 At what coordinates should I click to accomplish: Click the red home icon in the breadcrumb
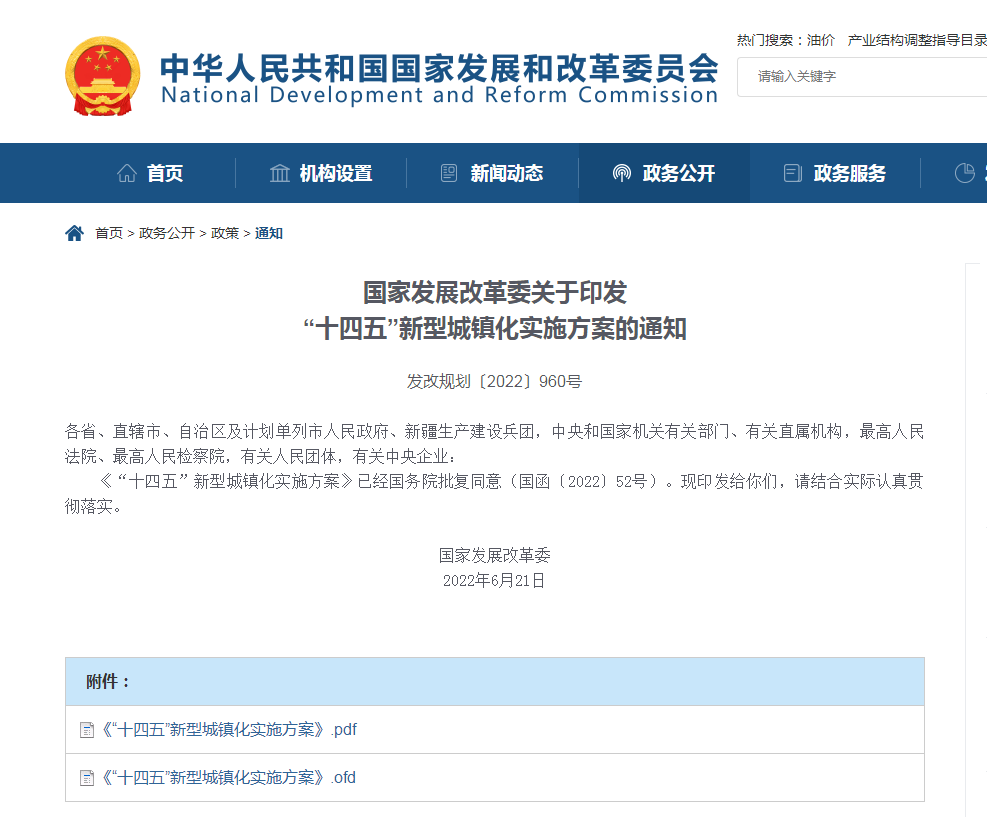click(x=74, y=232)
